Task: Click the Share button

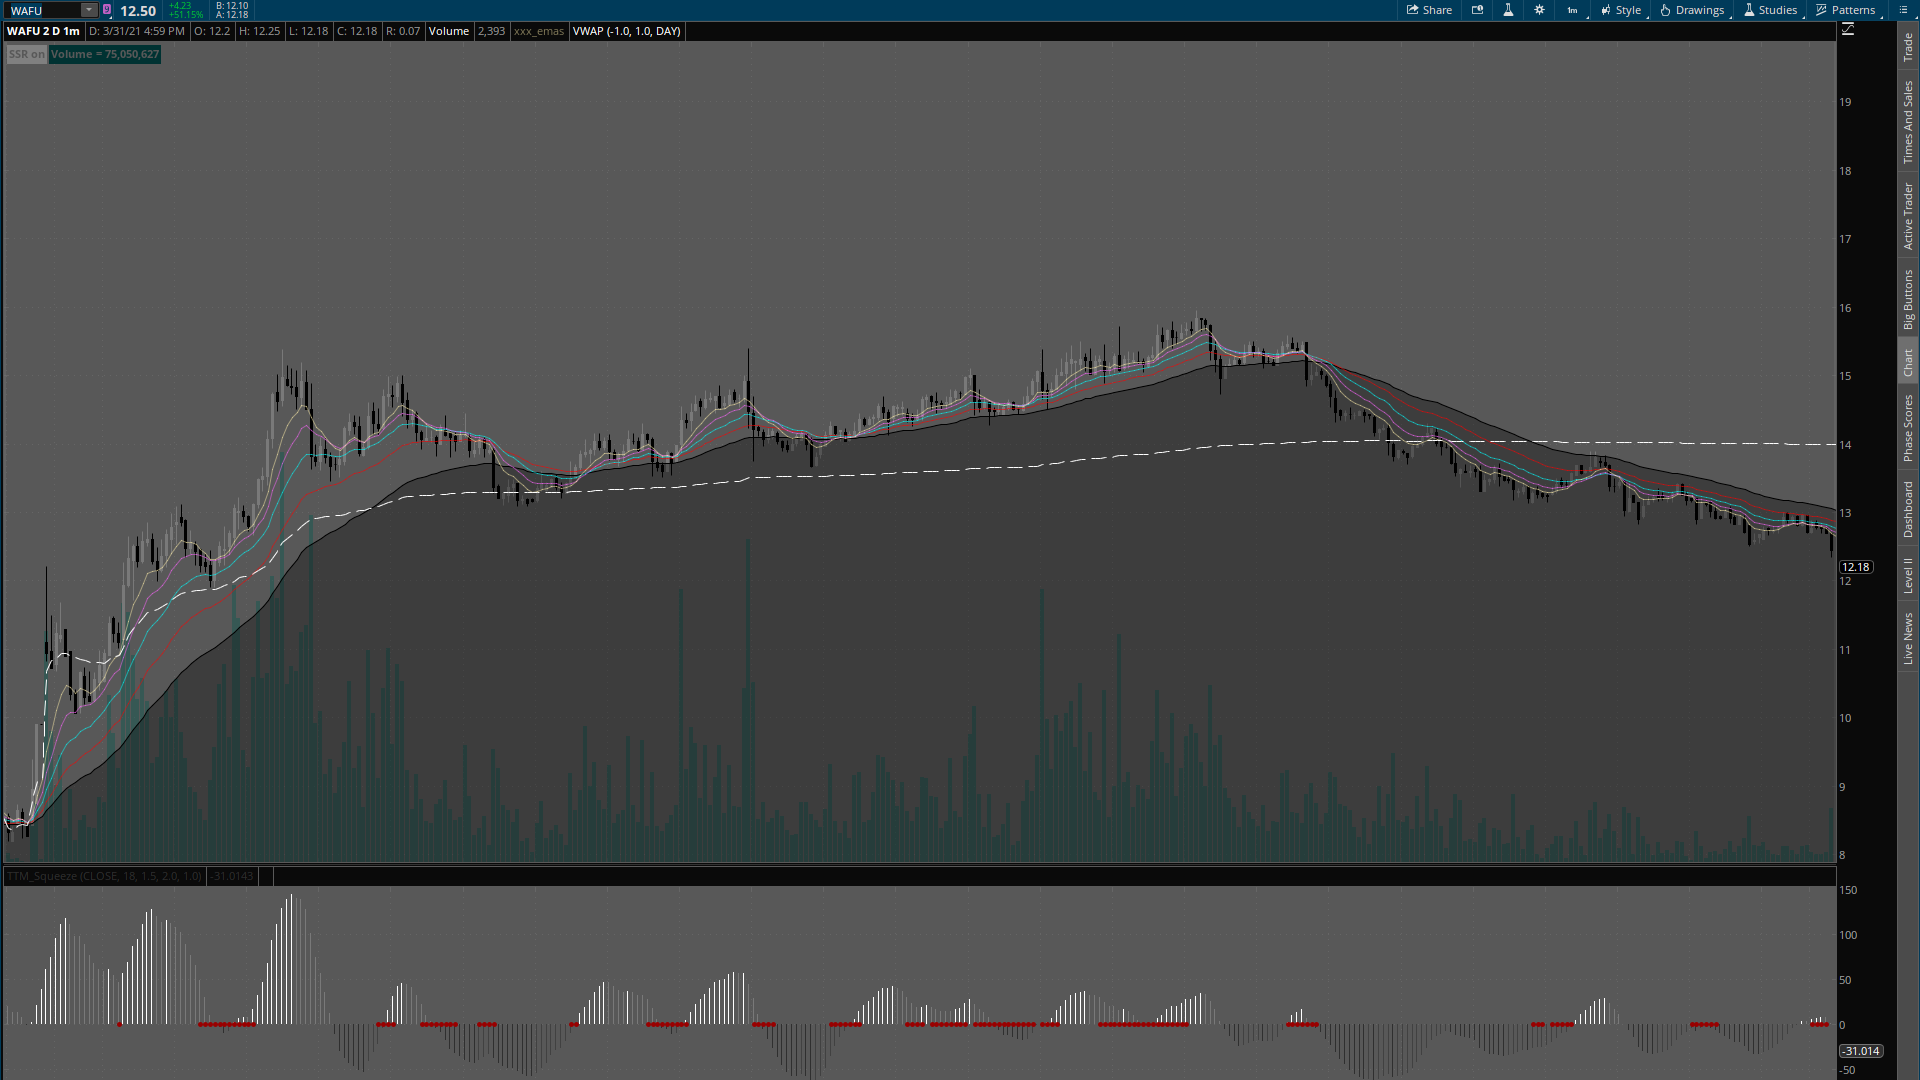Action: [1429, 10]
